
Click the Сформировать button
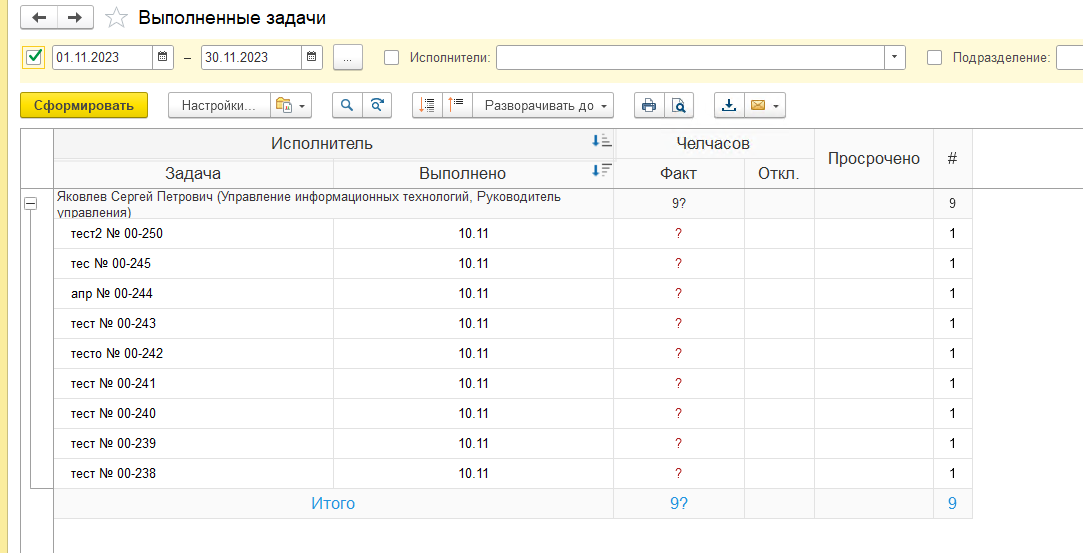click(x=84, y=105)
